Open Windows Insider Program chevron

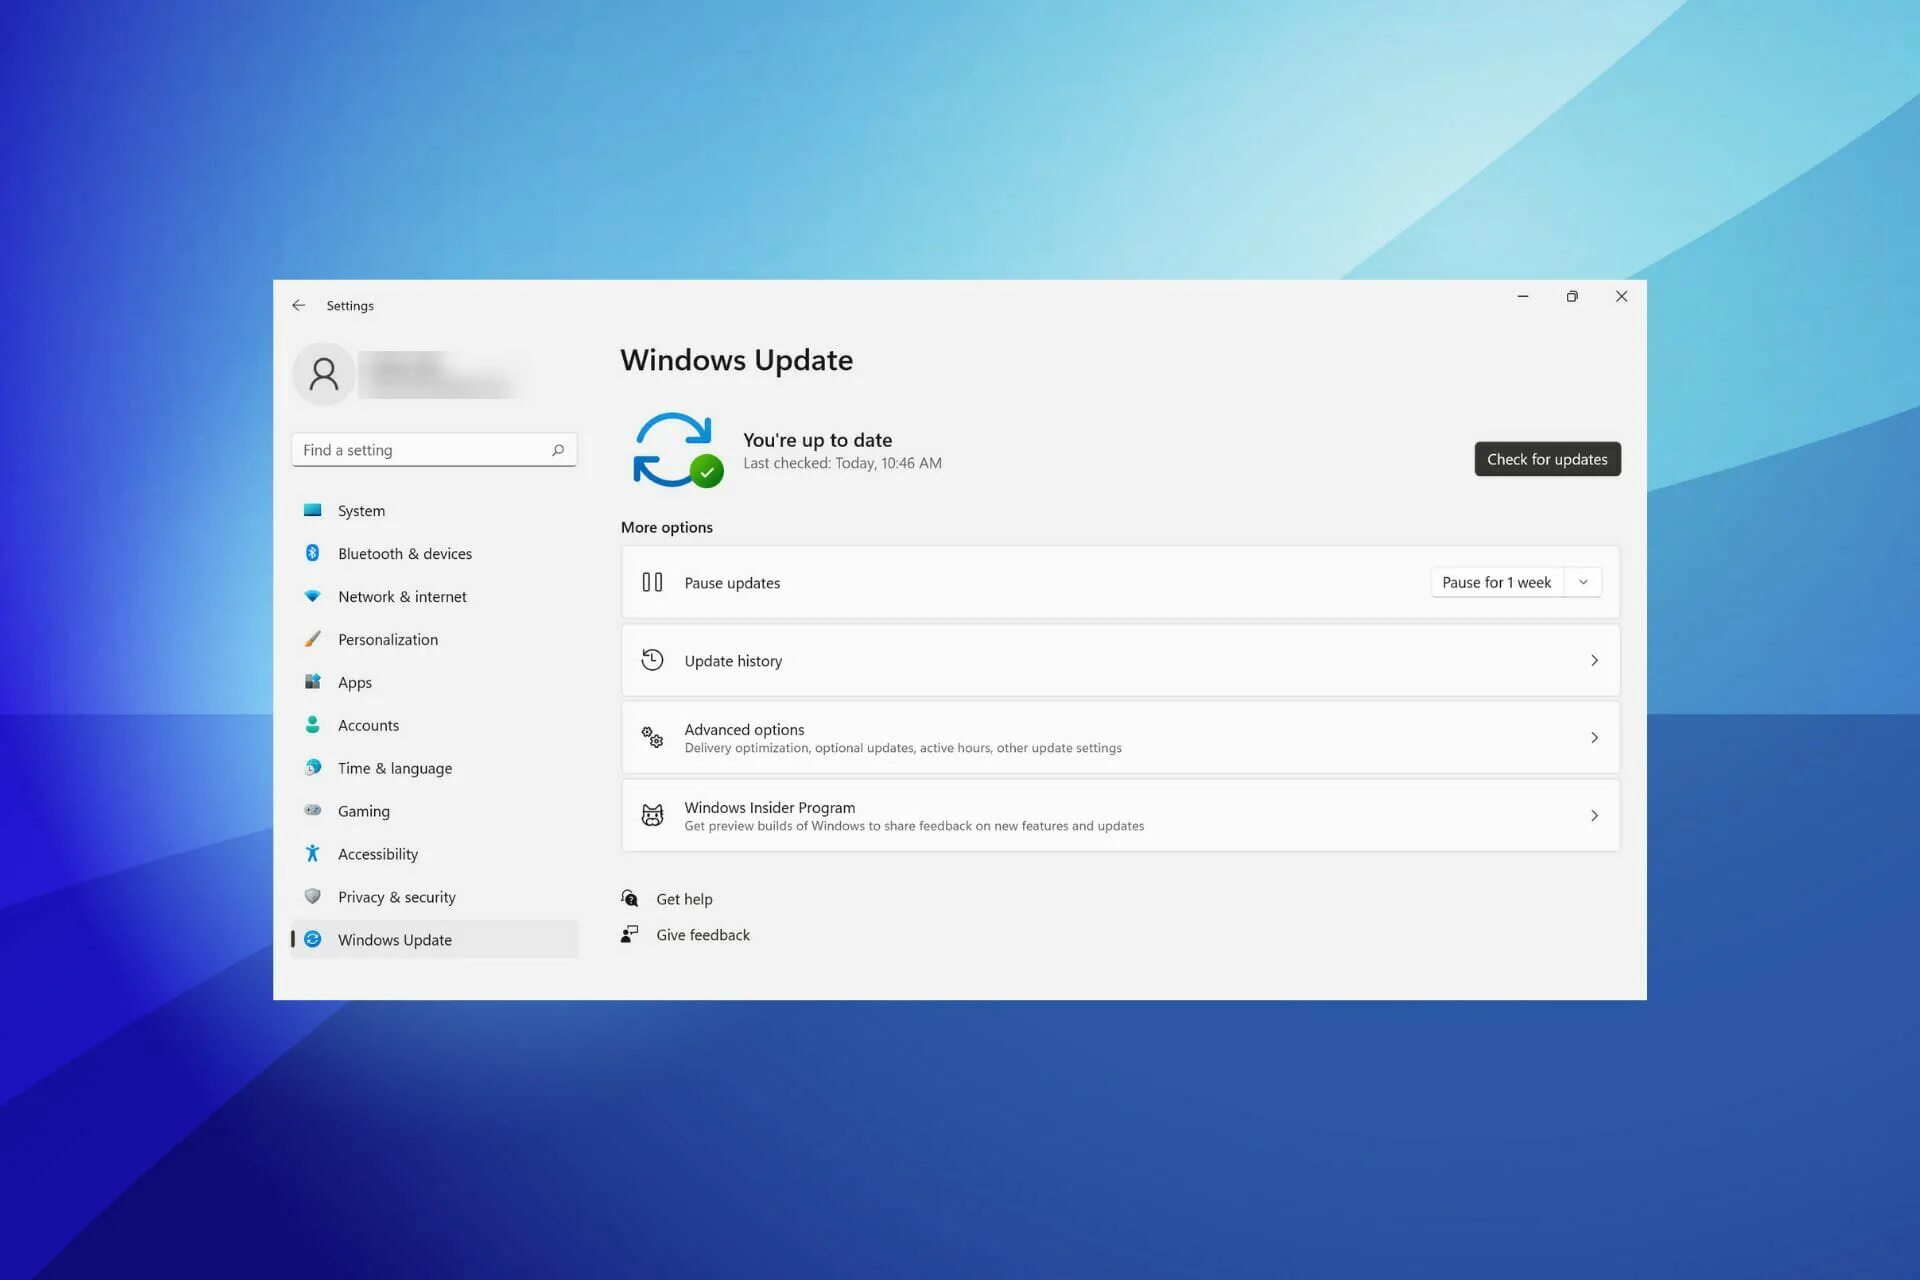click(1594, 816)
